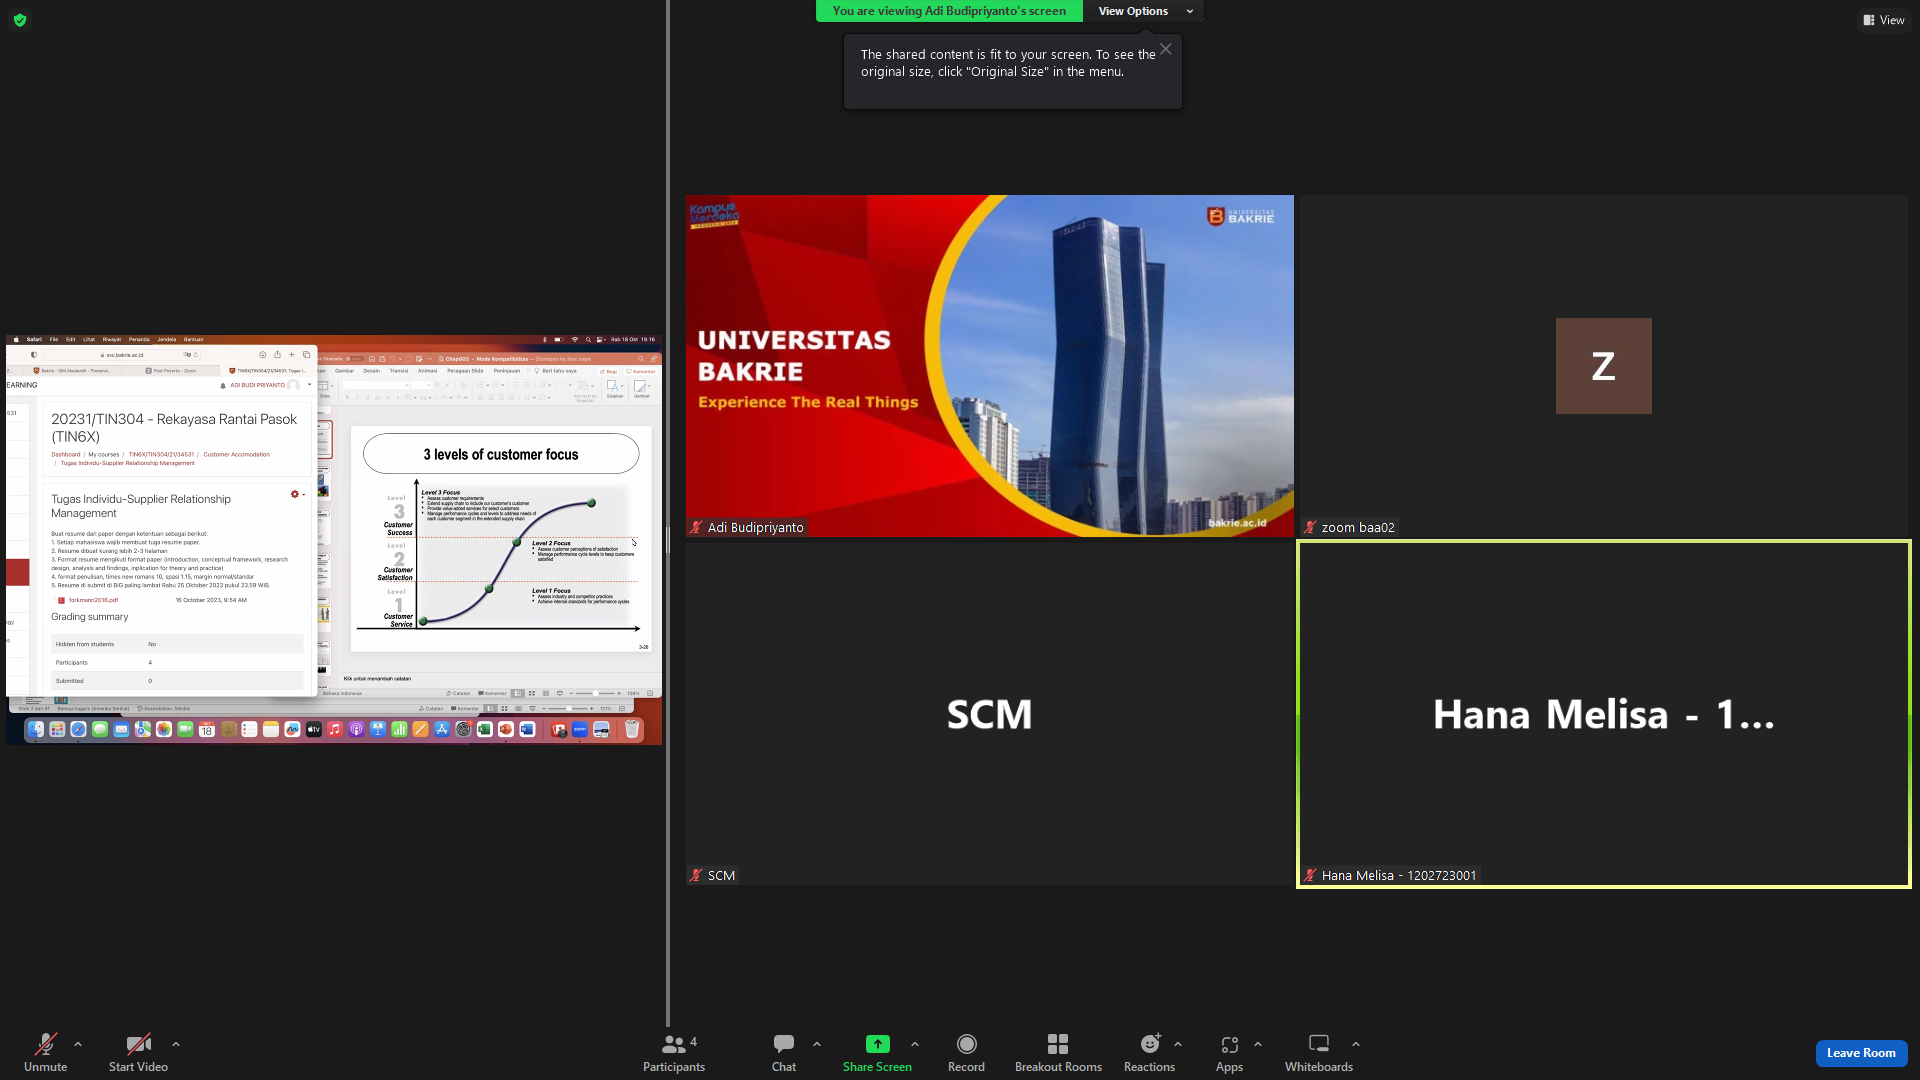Screen dimensions: 1920x1080
Task: Click the muted mic icon on SCM tile
Action: pyautogui.click(x=696, y=875)
